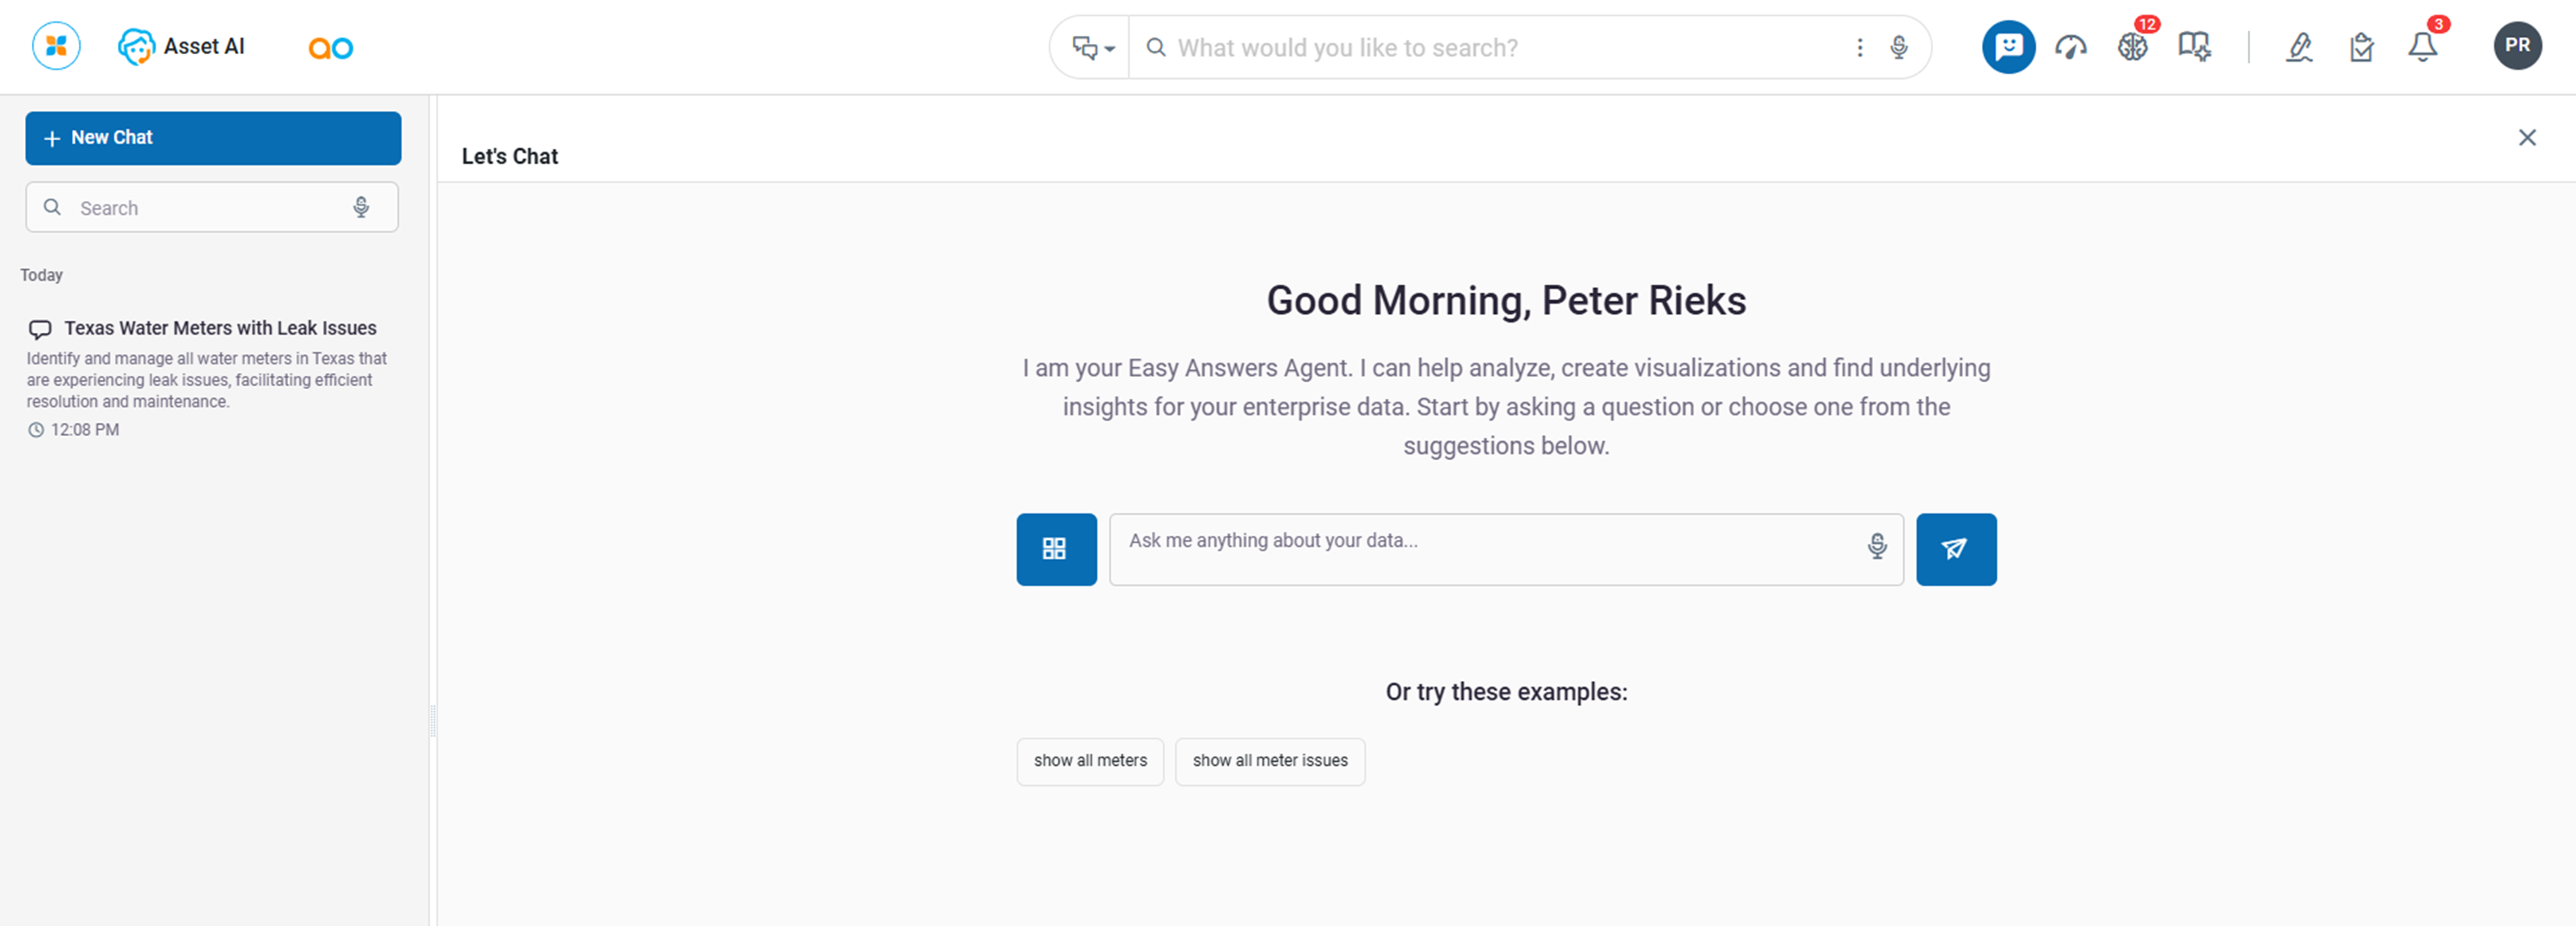Viewport: 2576px width, 926px height.
Task: Activate voice input in top search bar
Action: click(1899, 47)
